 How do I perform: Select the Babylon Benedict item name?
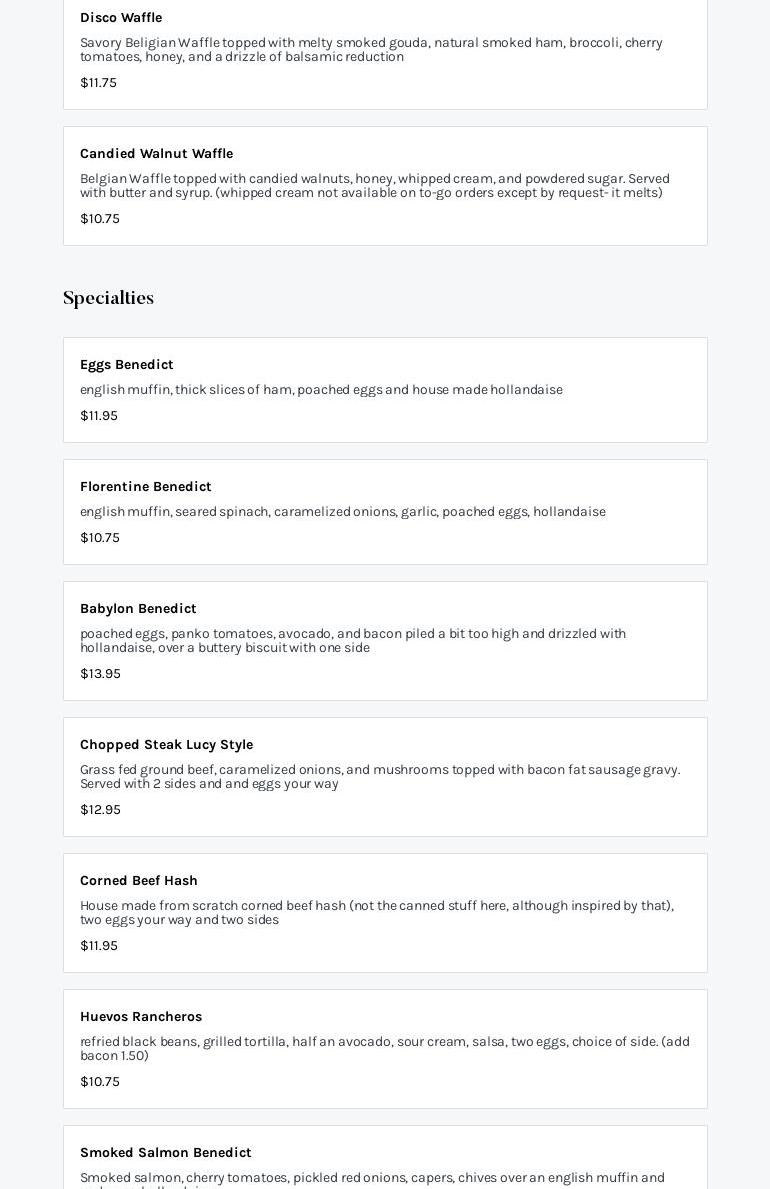click(x=138, y=609)
